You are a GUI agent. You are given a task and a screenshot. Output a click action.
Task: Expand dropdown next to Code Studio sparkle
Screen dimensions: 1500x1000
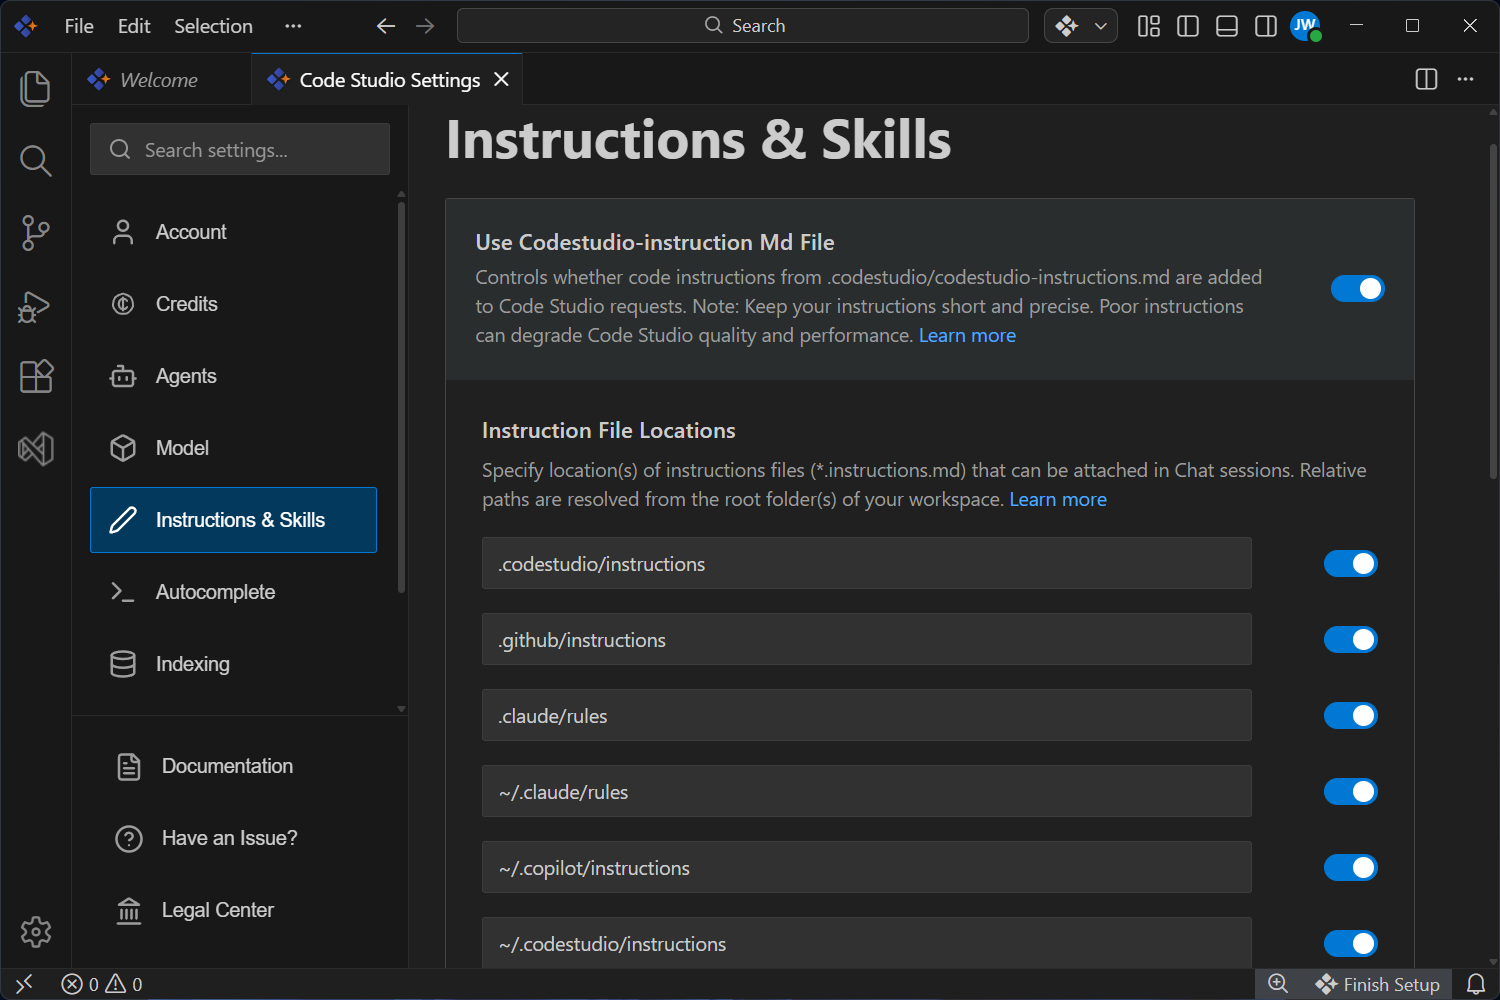pyautogui.click(x=1101, y=26)
